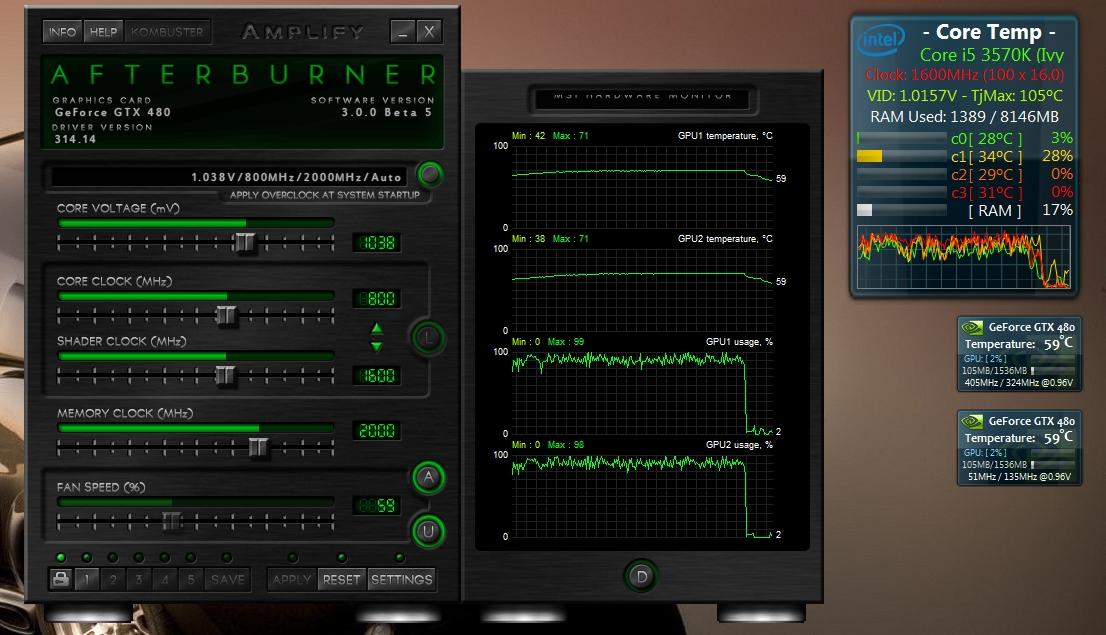Click the '405MHz / 324MHz @0.96V' text
Screen dimensions: 1106x635
[1019, 382]
